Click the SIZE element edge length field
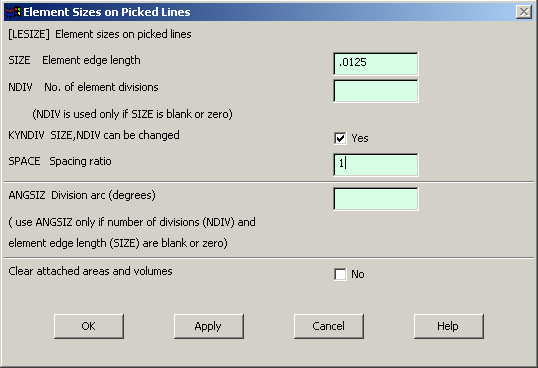The height and width of the screenshot is (368, 538). pos(376,63)
